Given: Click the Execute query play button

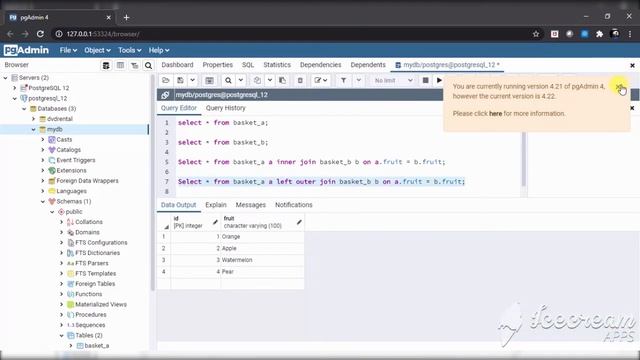Looking at the screenshot, I should (x=439, y=80).
